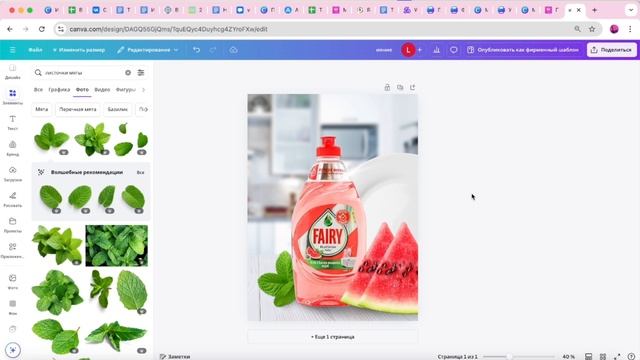Click the Страница 1 из 1 indicator
640x360 pixels.
click(x=457, y=356)
